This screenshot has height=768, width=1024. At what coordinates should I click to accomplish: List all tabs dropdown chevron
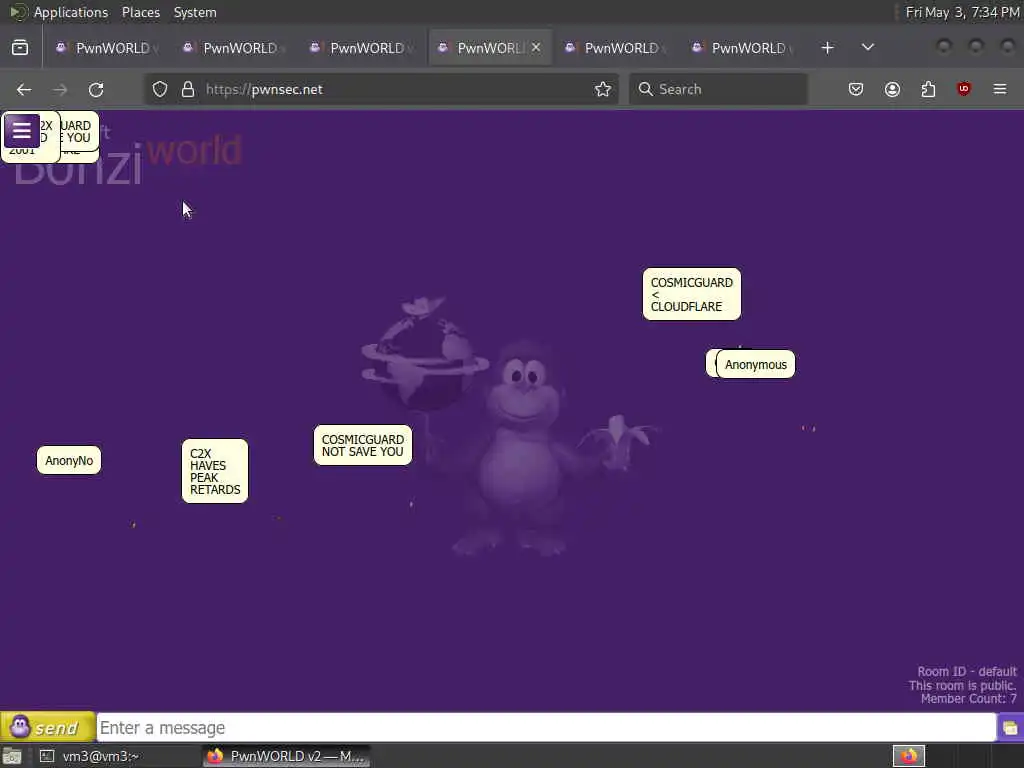[868, 48]
